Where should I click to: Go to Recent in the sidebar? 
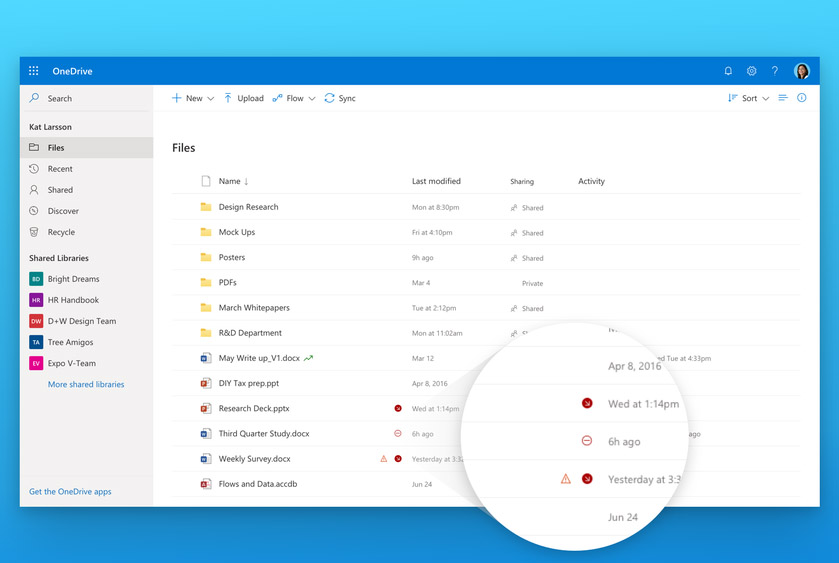tap(87, 169)
